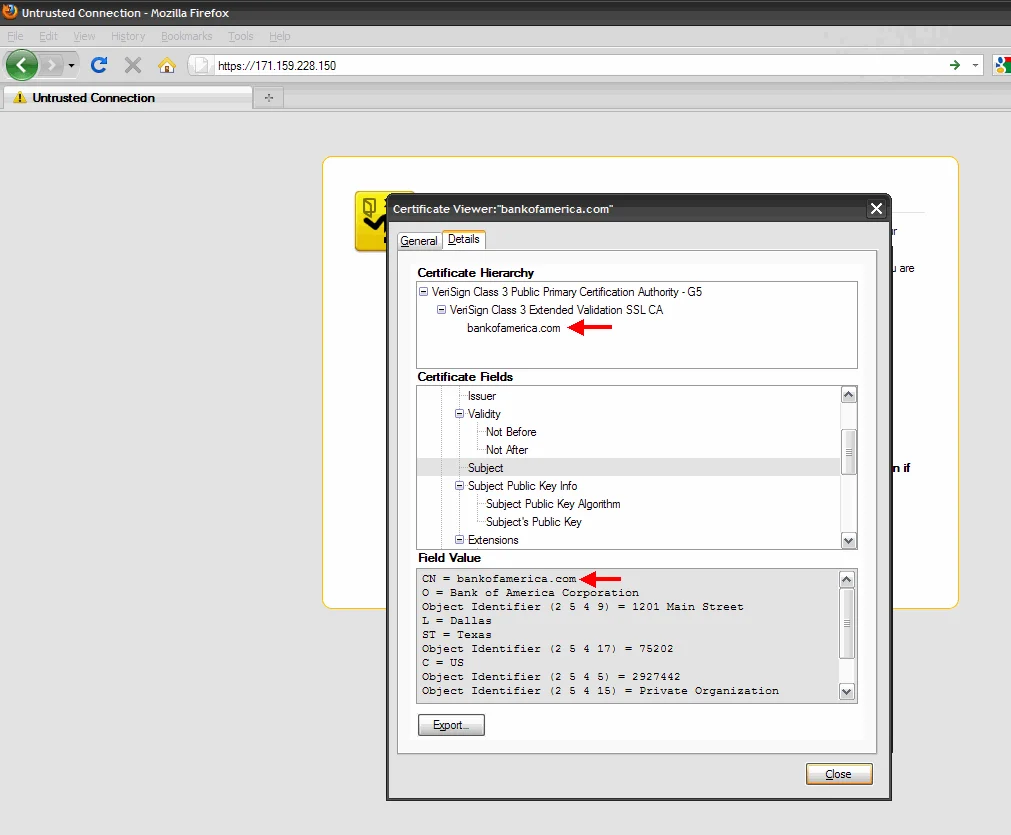
Task: Open the View menu
Action: [x=84, y=36]
